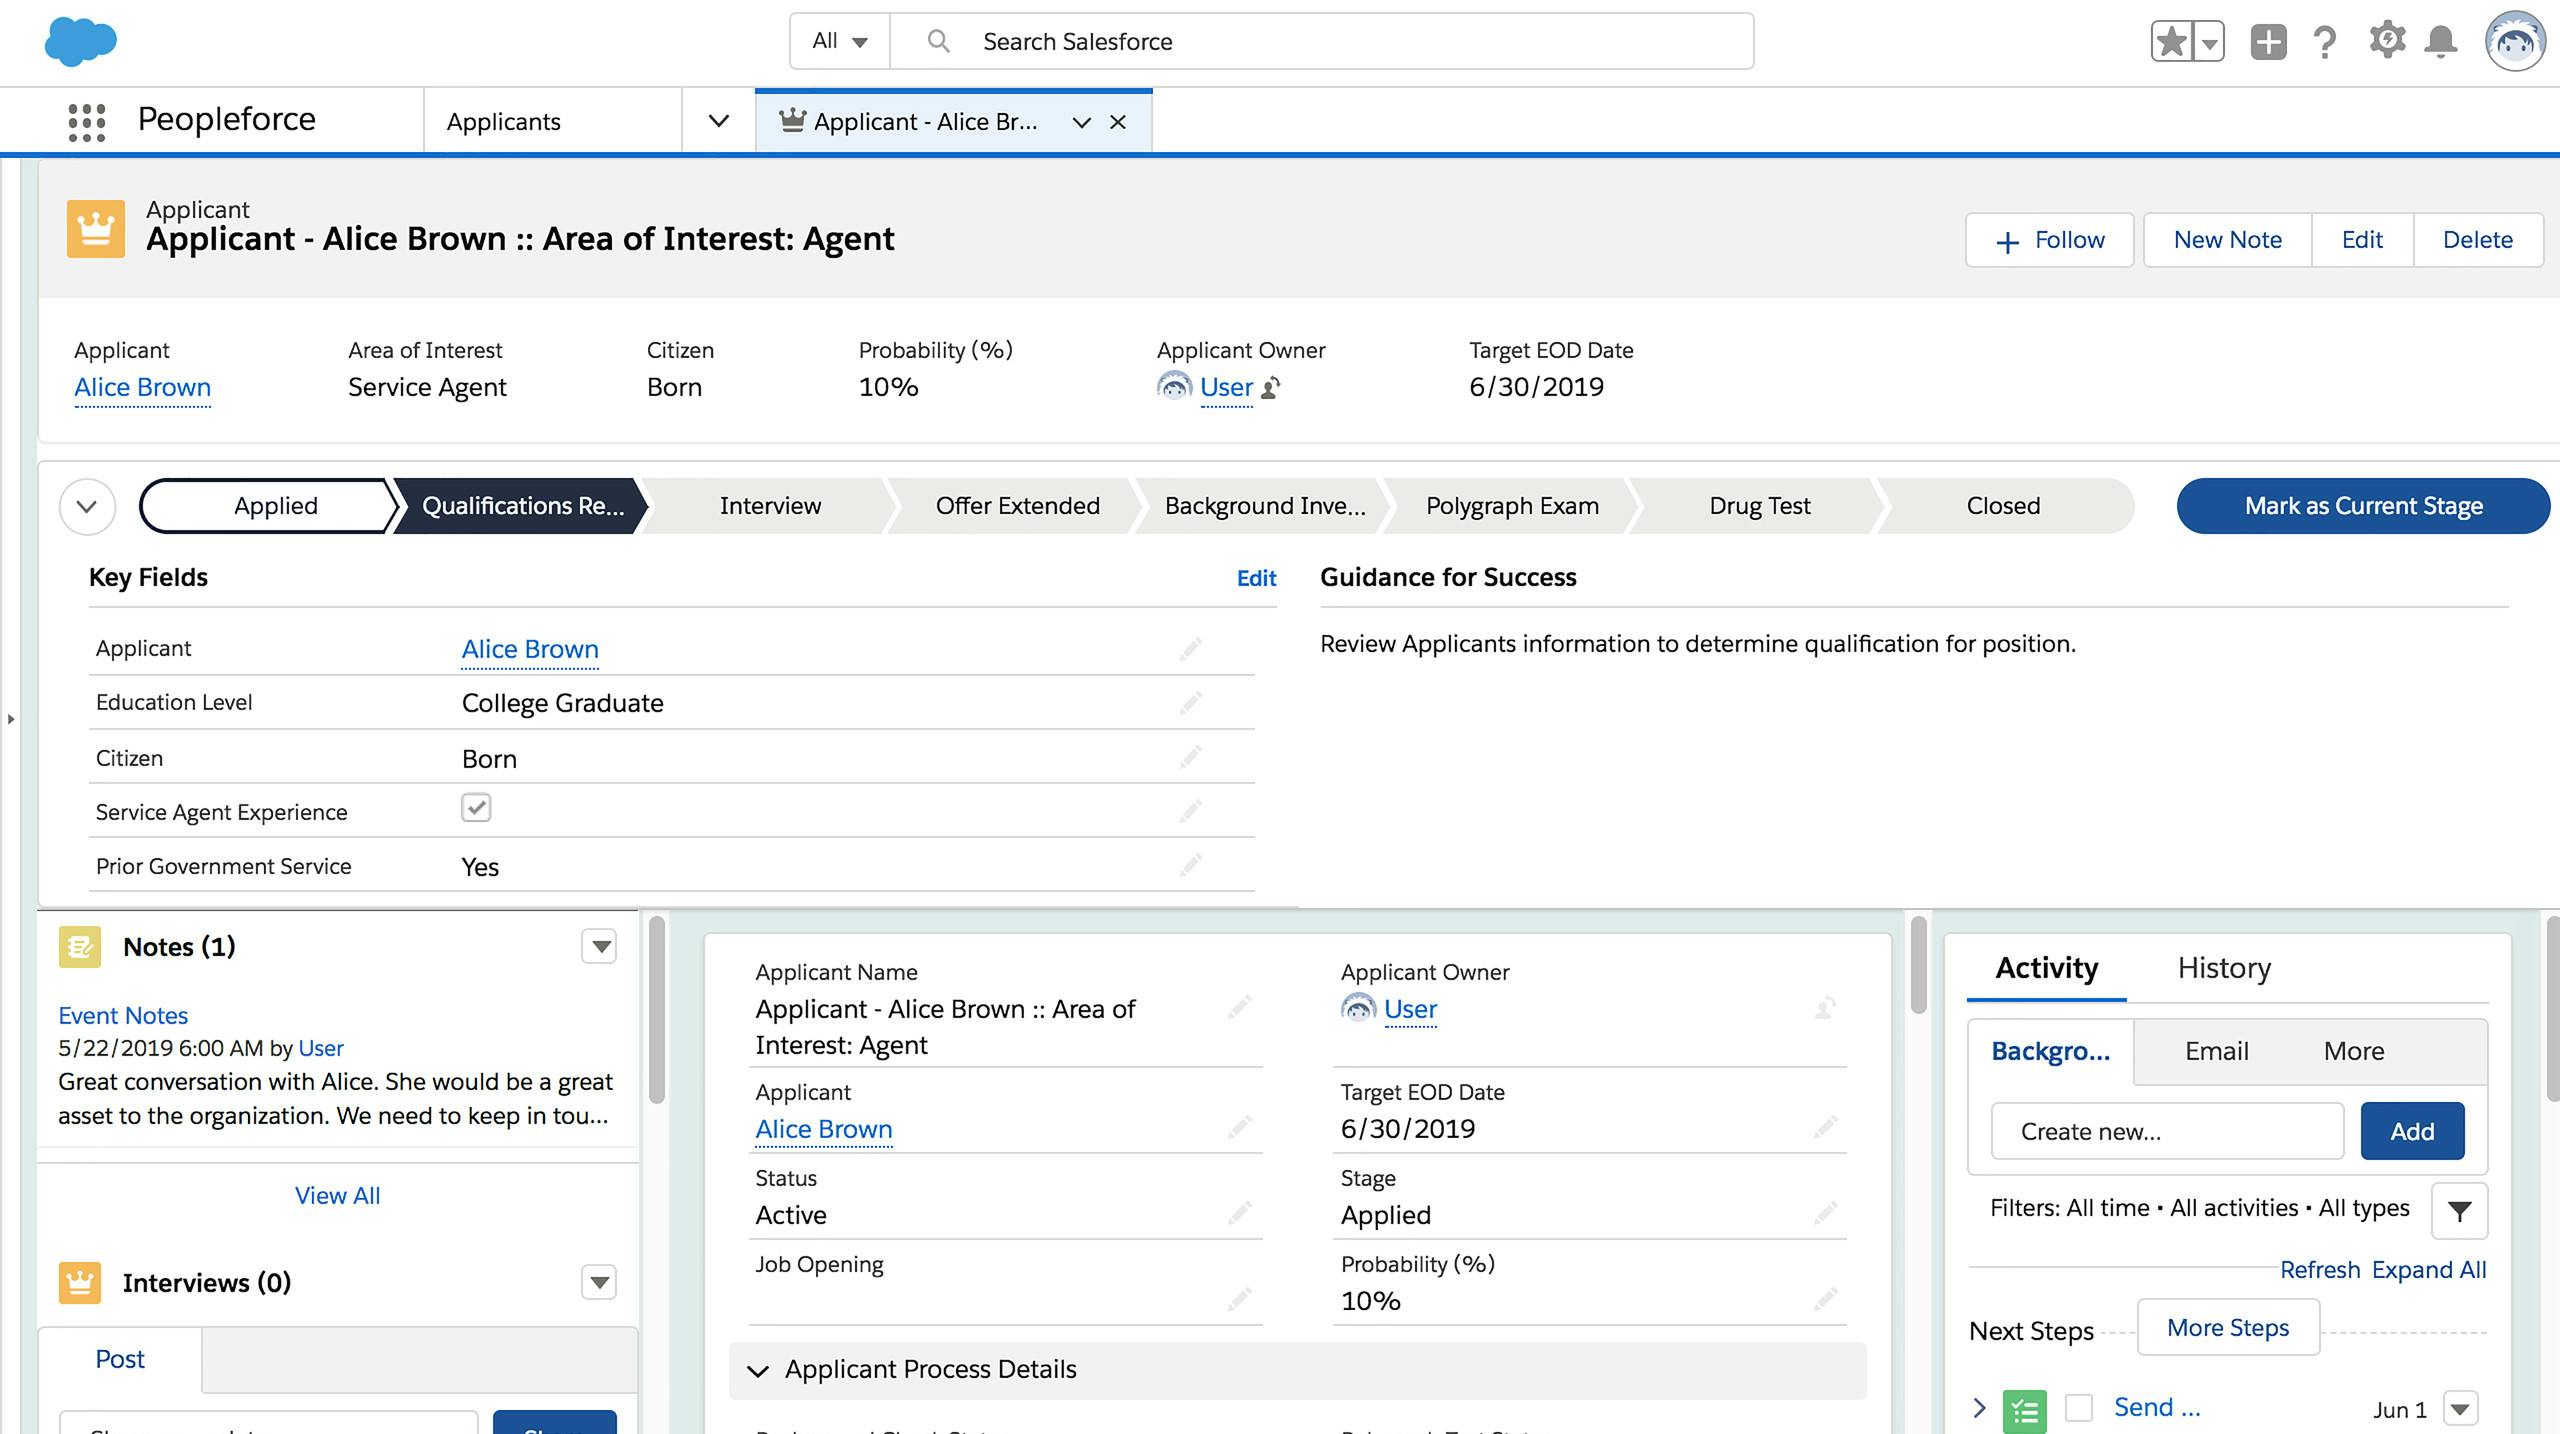Click the change owner icon in detail section
Viewport: 2560px width, 1434px height.
coord(1825,1008)
